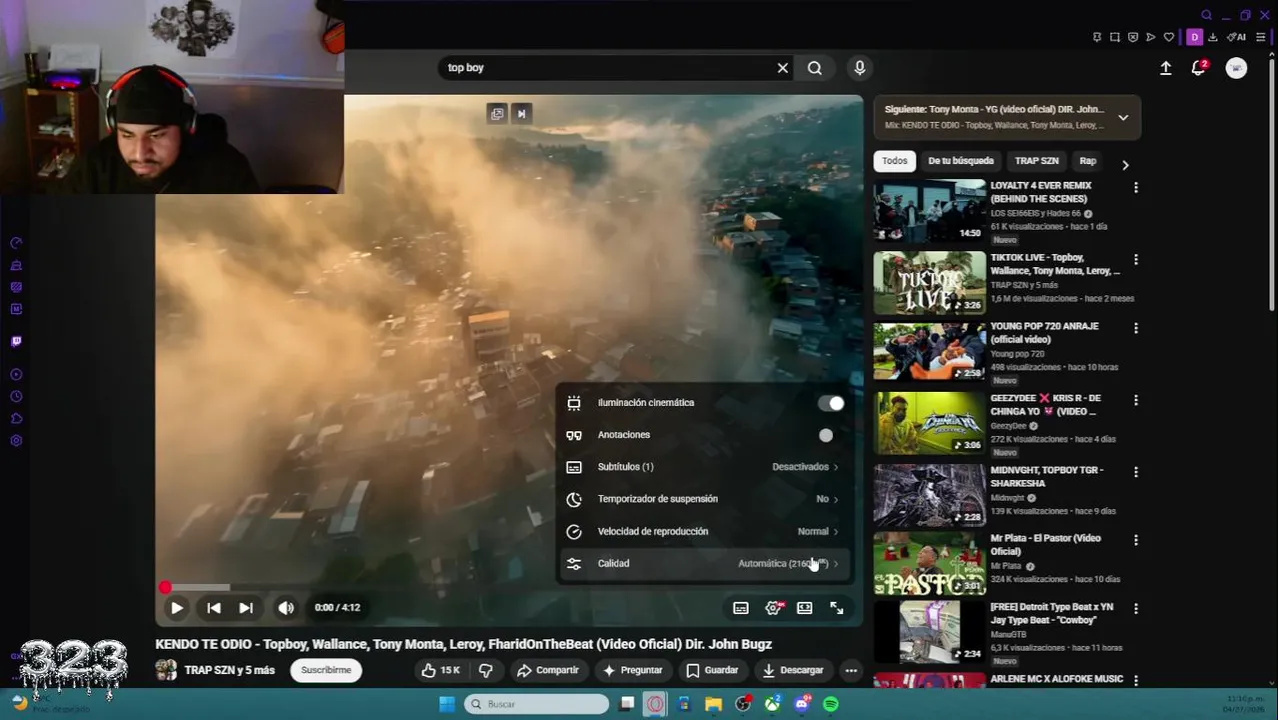
Task: Open more options for TIKTOK LIVE video
Action: click(1135, 259)
